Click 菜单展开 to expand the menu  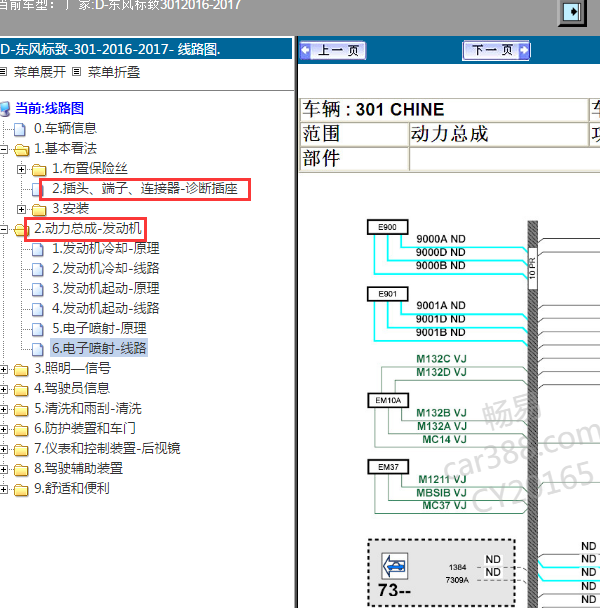40,72
